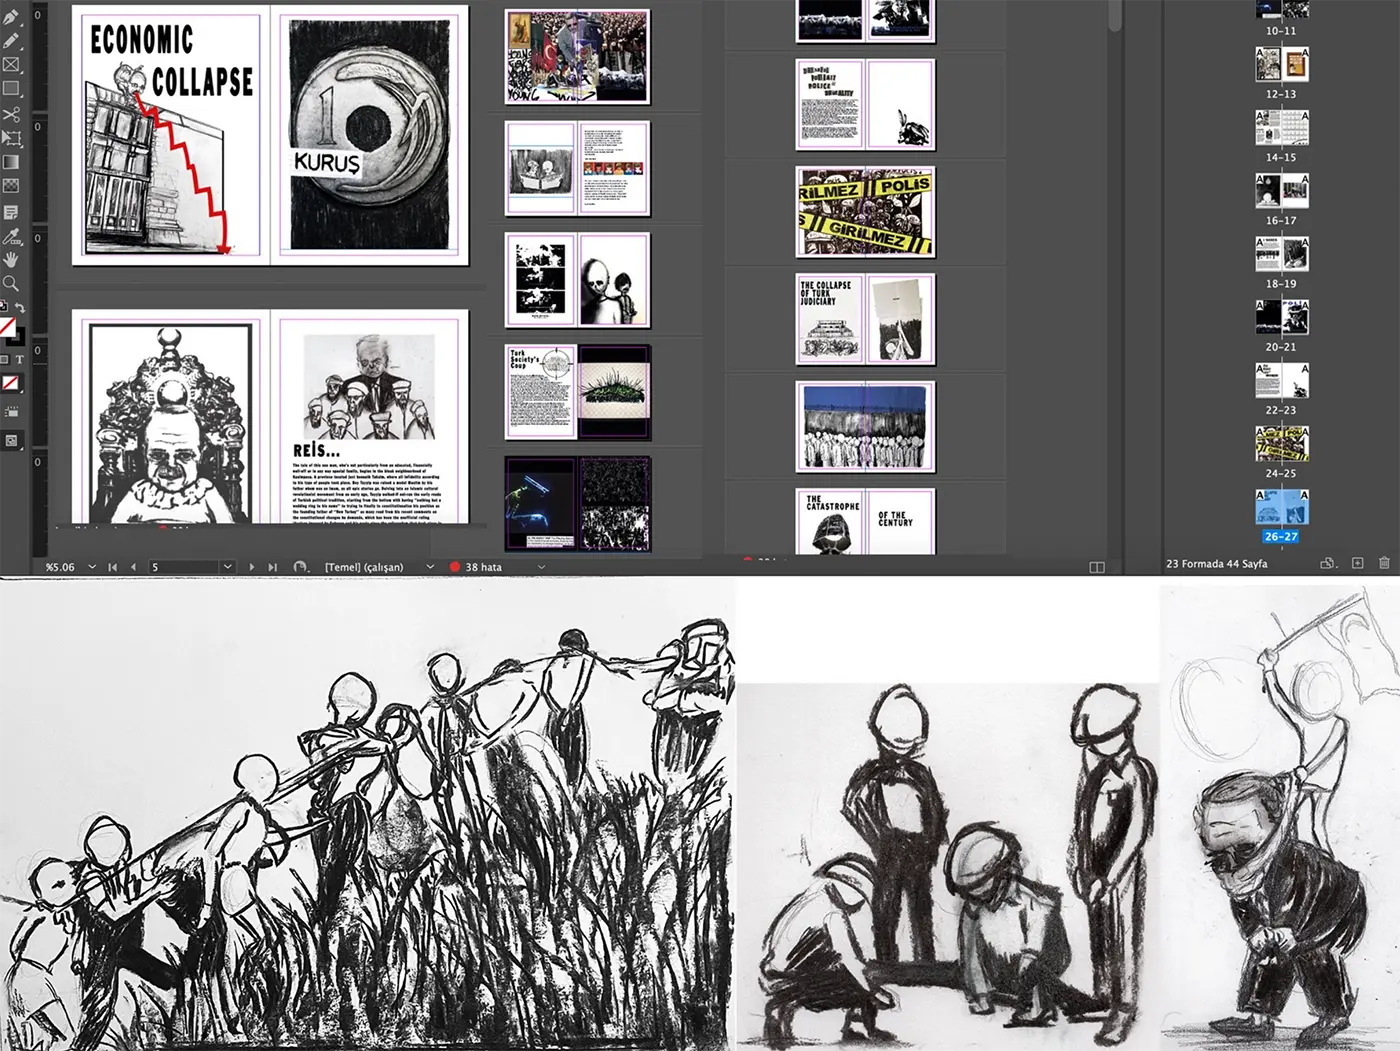The height and width of the screenshot is (1051, 1400).
Task: Select the Gradient Feather tool
Action: [x=11, y=186]
